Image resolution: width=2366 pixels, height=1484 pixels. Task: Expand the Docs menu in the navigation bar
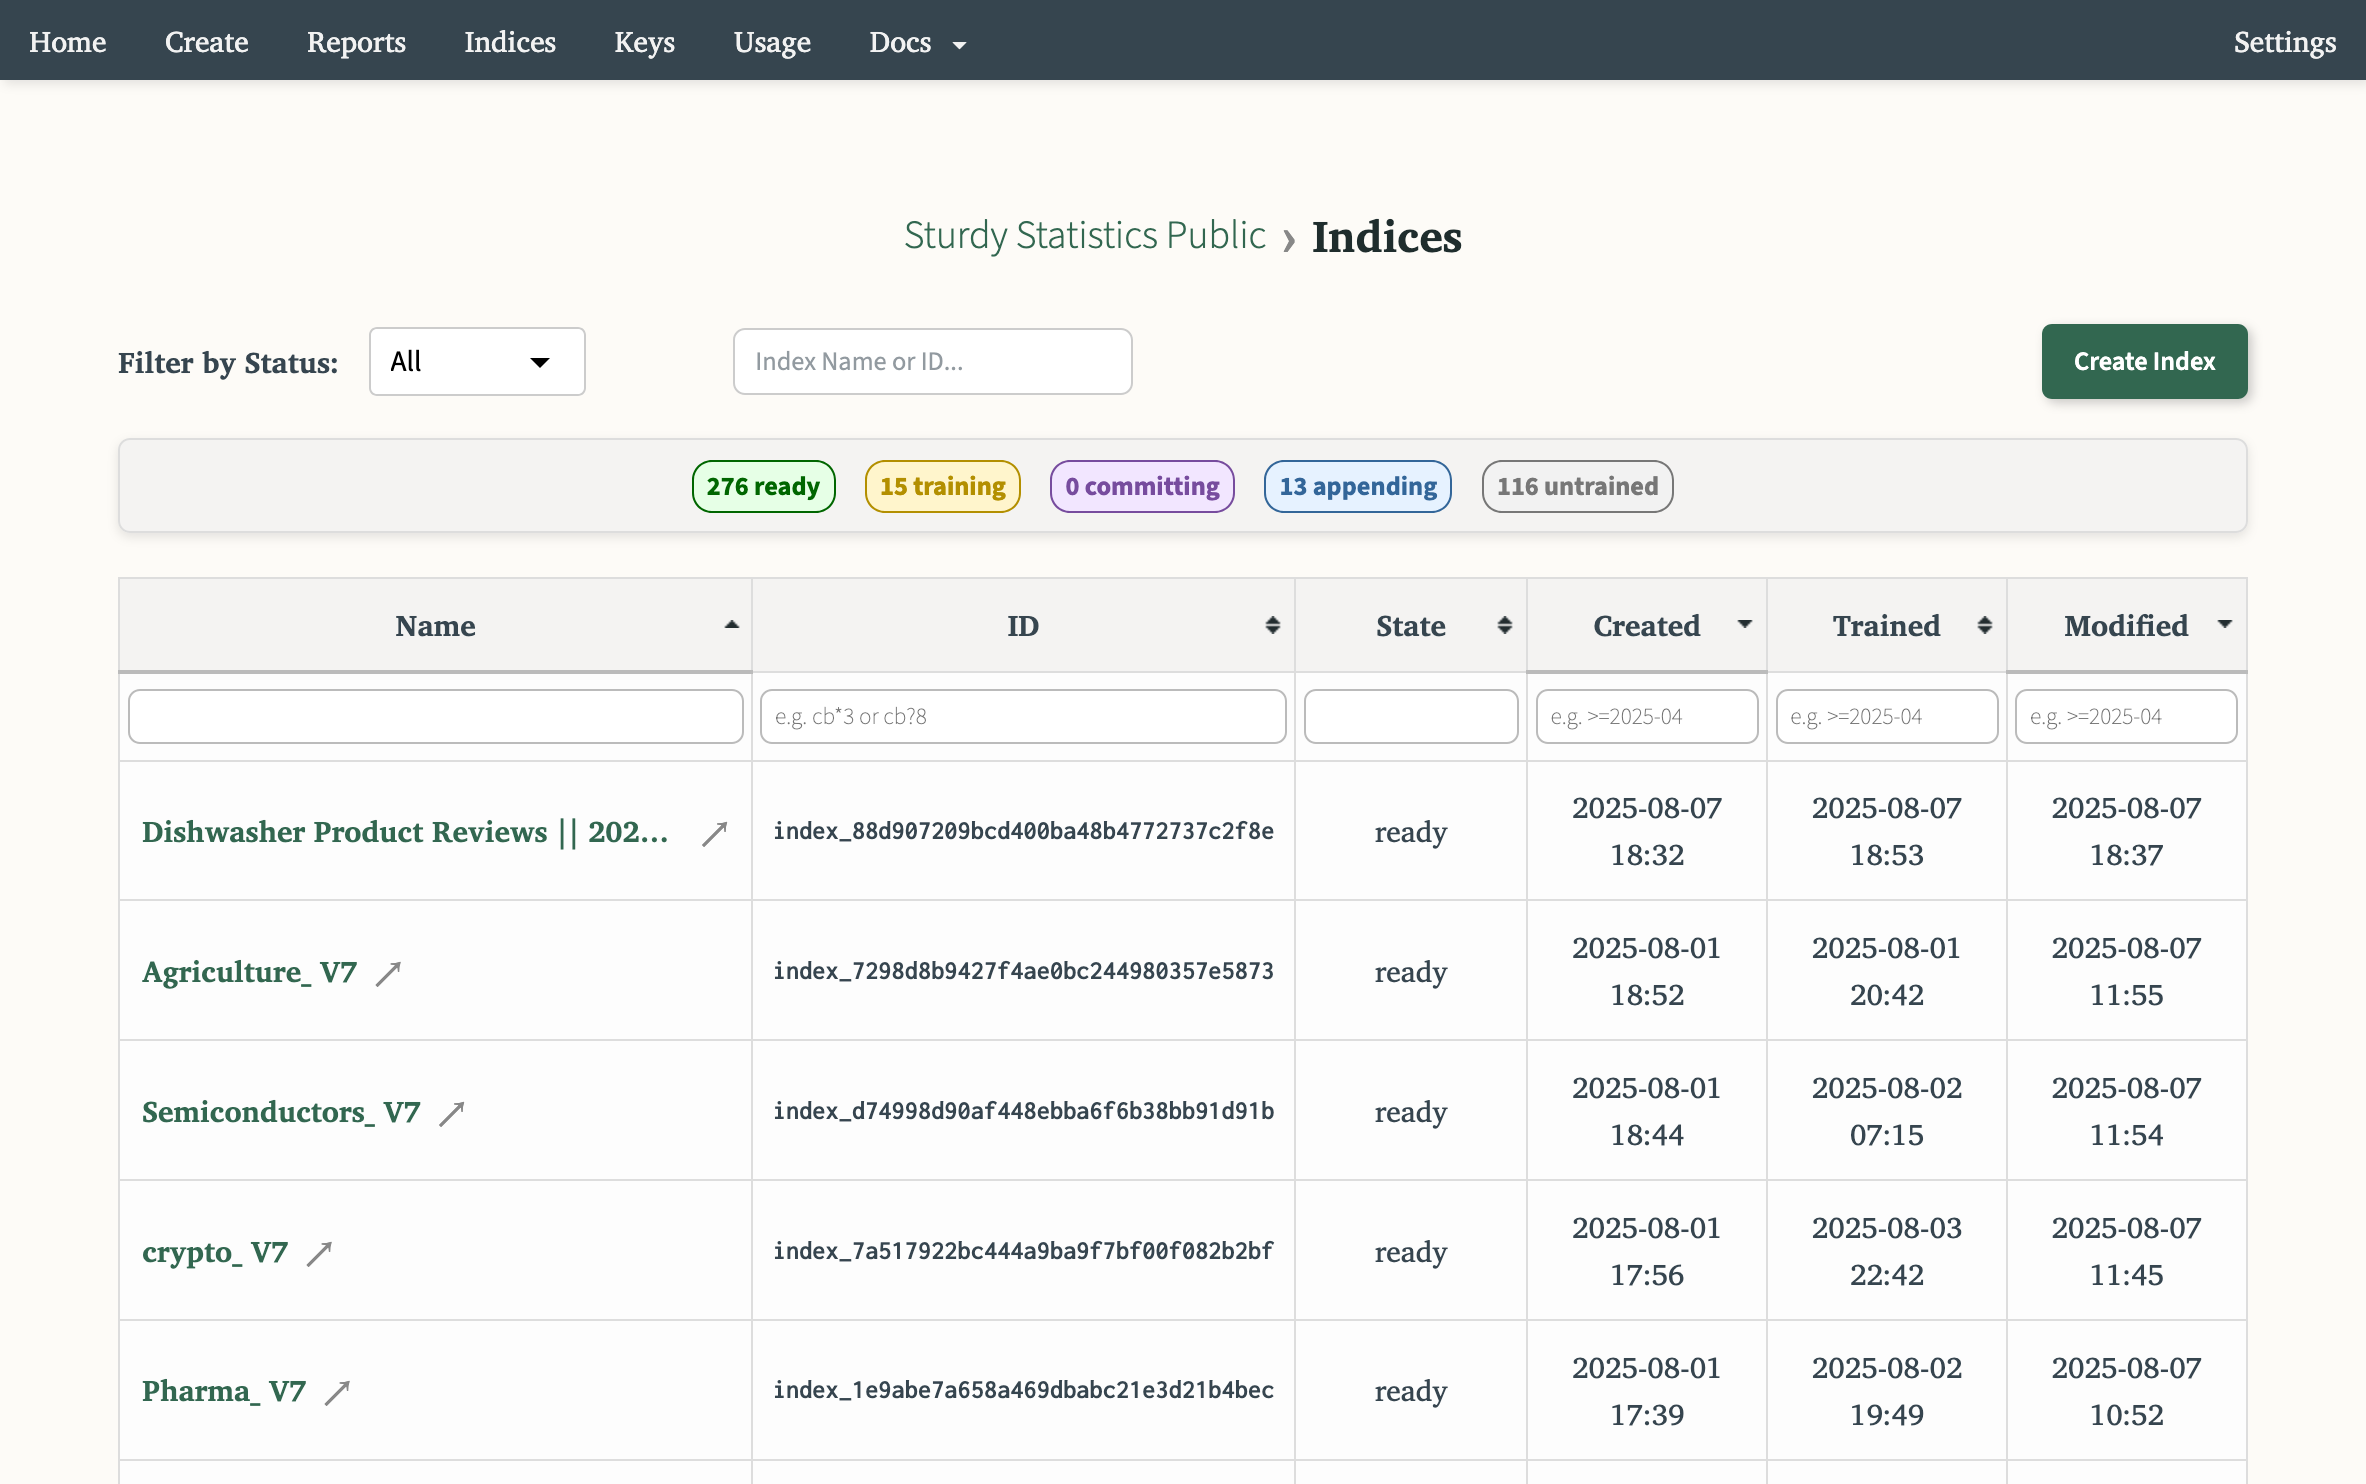(x=916, y=42)
